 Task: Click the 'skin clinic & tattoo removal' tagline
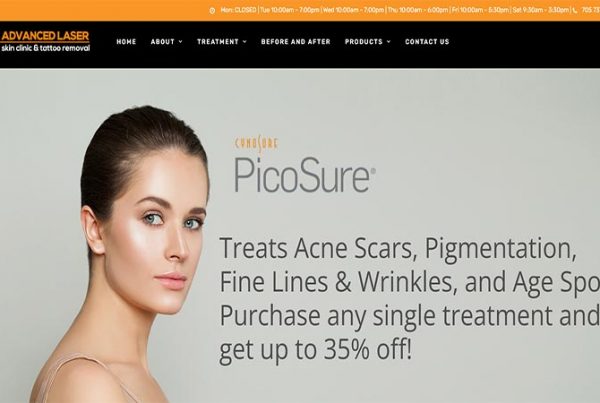coord(46,48)
